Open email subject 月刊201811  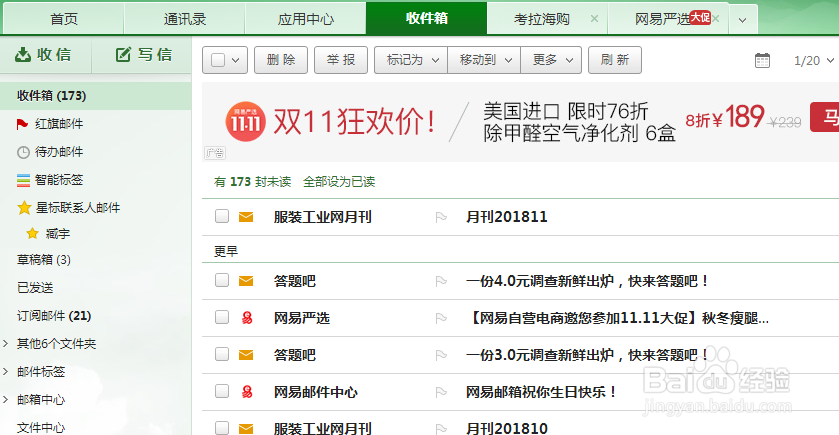507,217
